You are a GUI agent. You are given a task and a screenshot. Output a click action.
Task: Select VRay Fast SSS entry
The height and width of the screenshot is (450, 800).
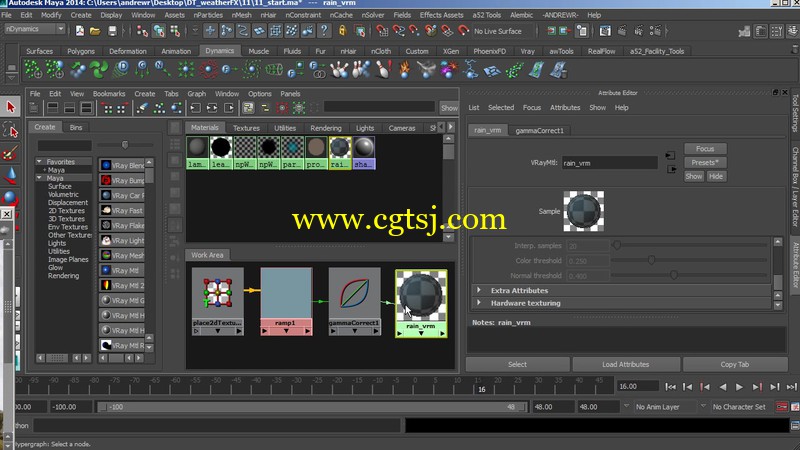pyautogui.click(x=122, y=210)
